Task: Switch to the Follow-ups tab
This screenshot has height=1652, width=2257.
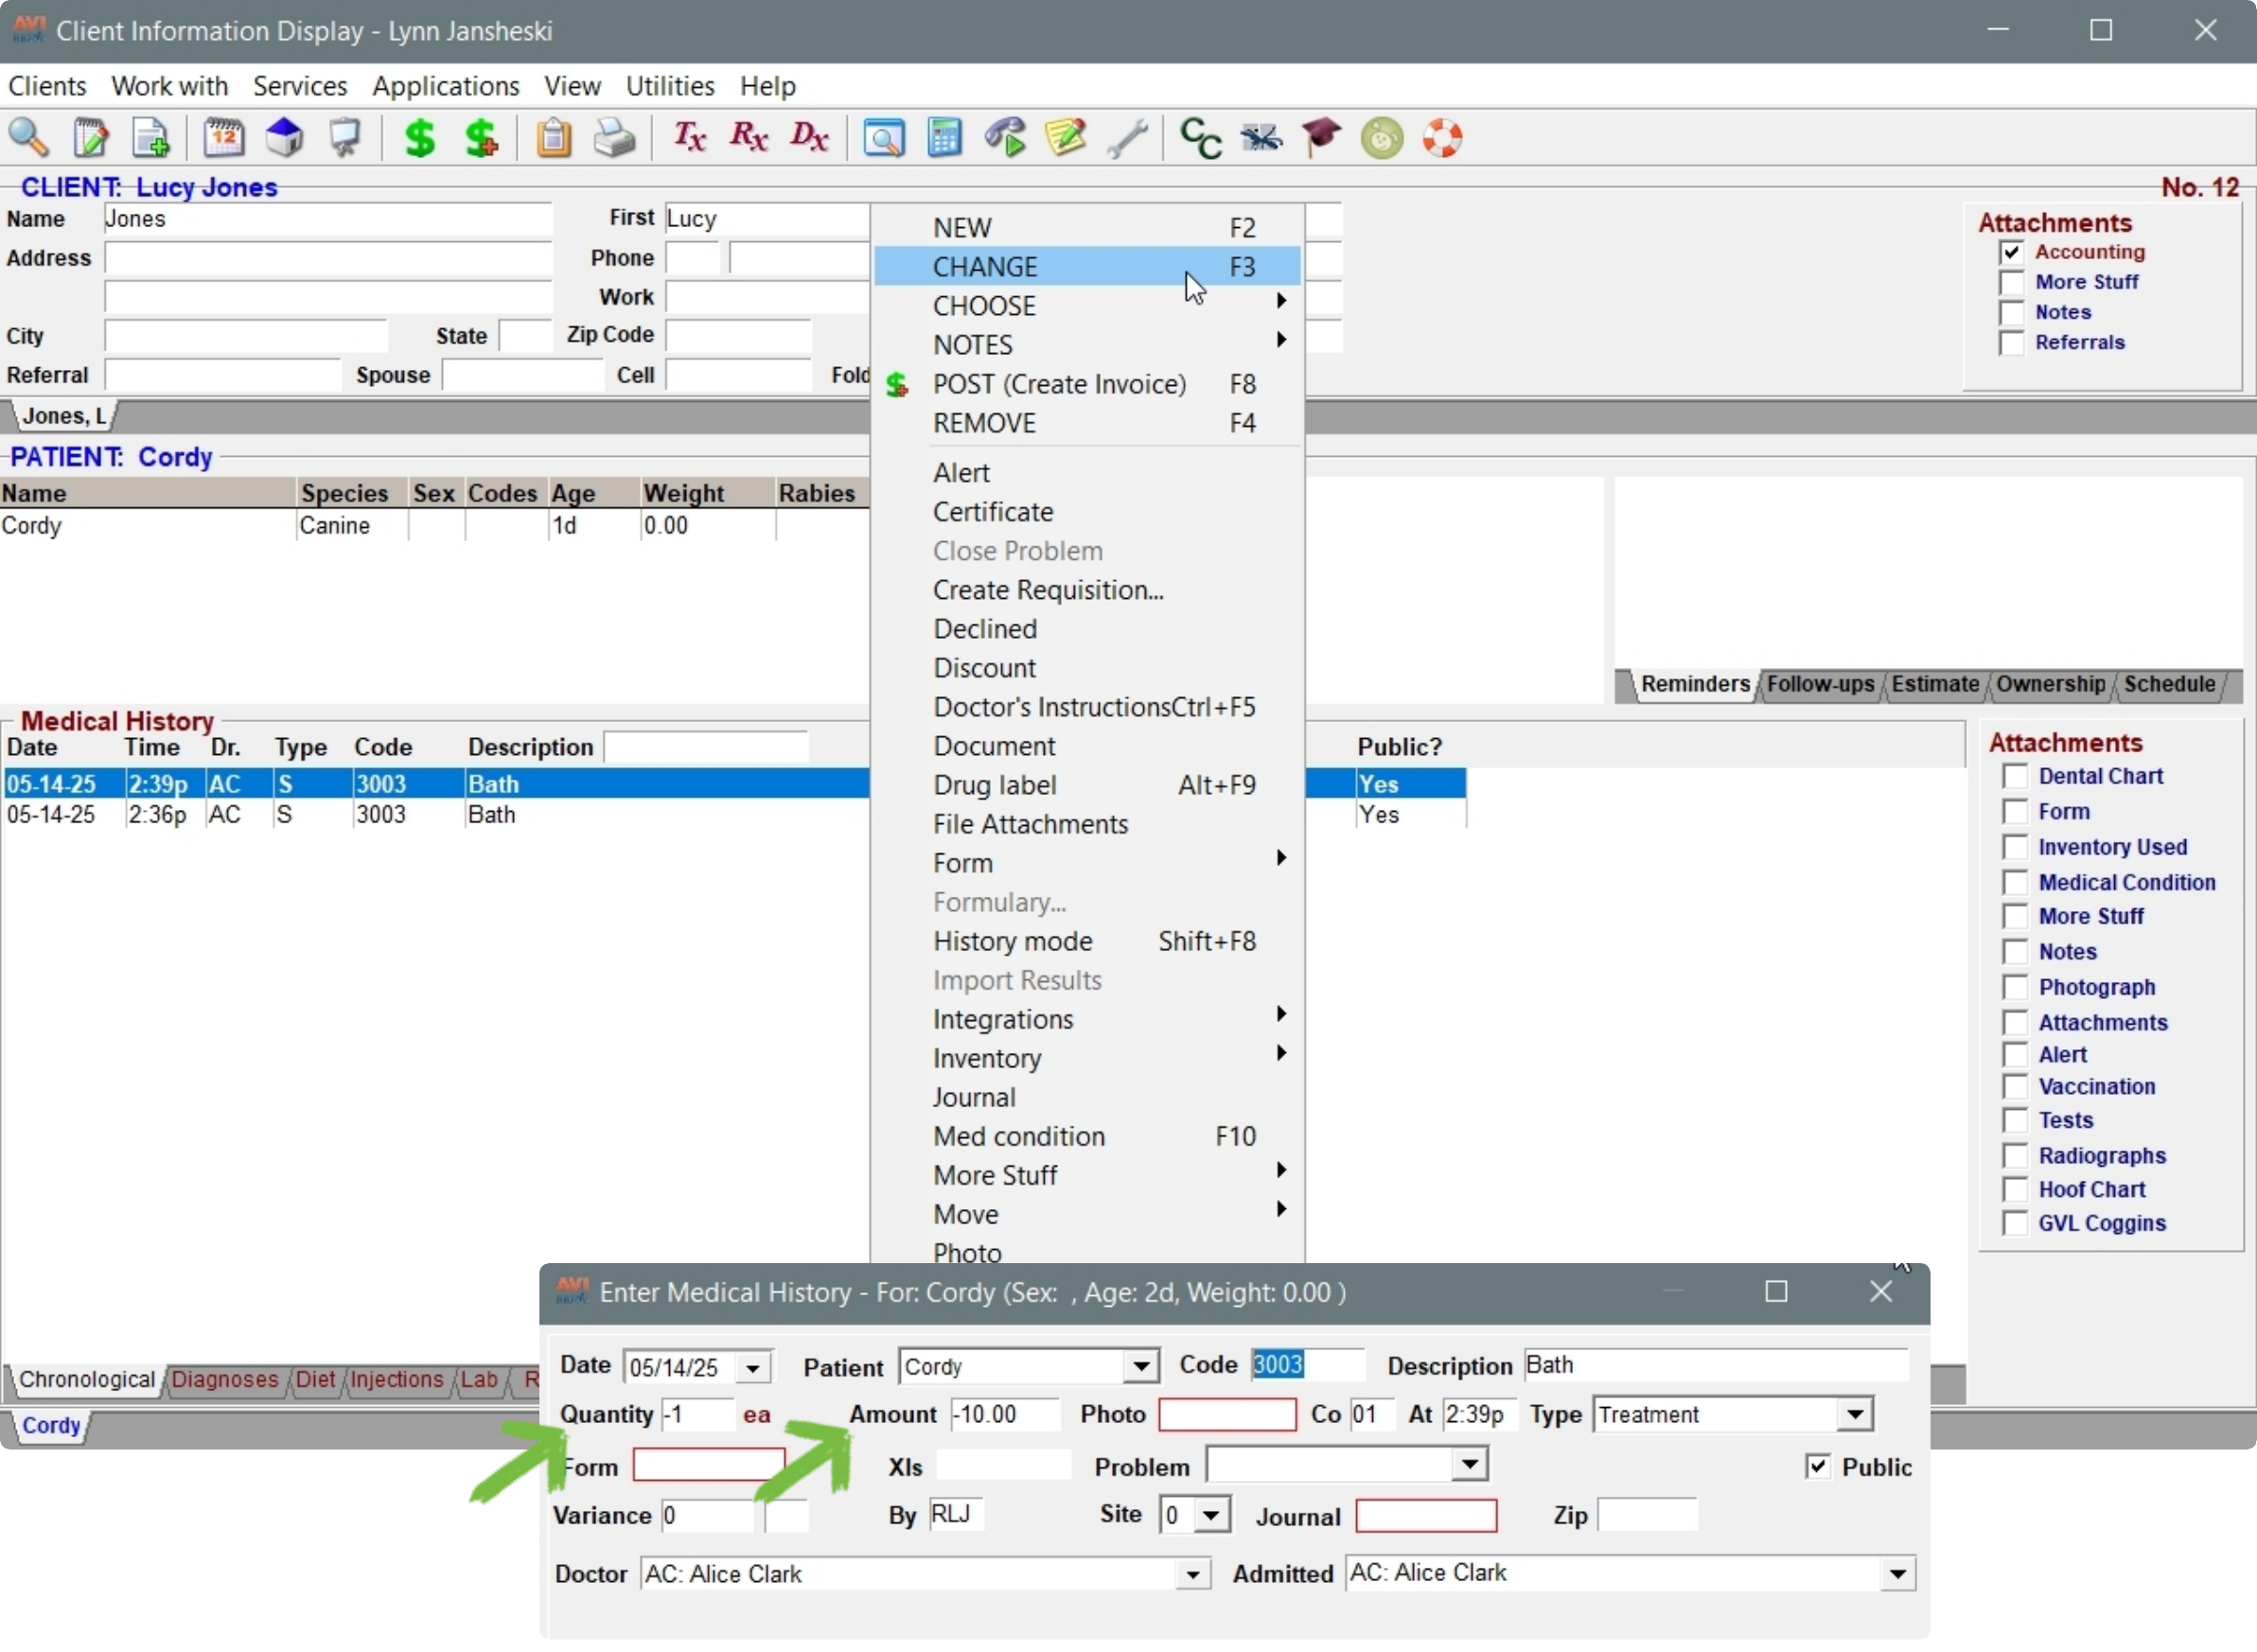Action: 1820,684
